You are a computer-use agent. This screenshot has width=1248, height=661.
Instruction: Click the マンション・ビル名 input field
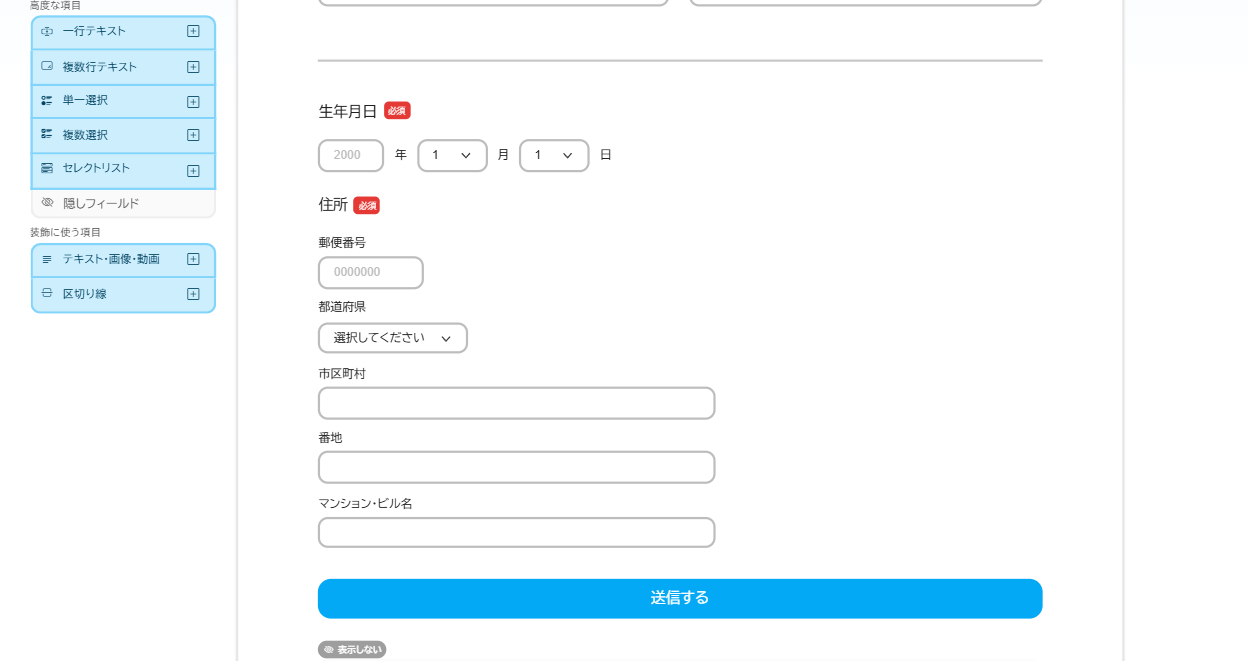click(516, 532)
